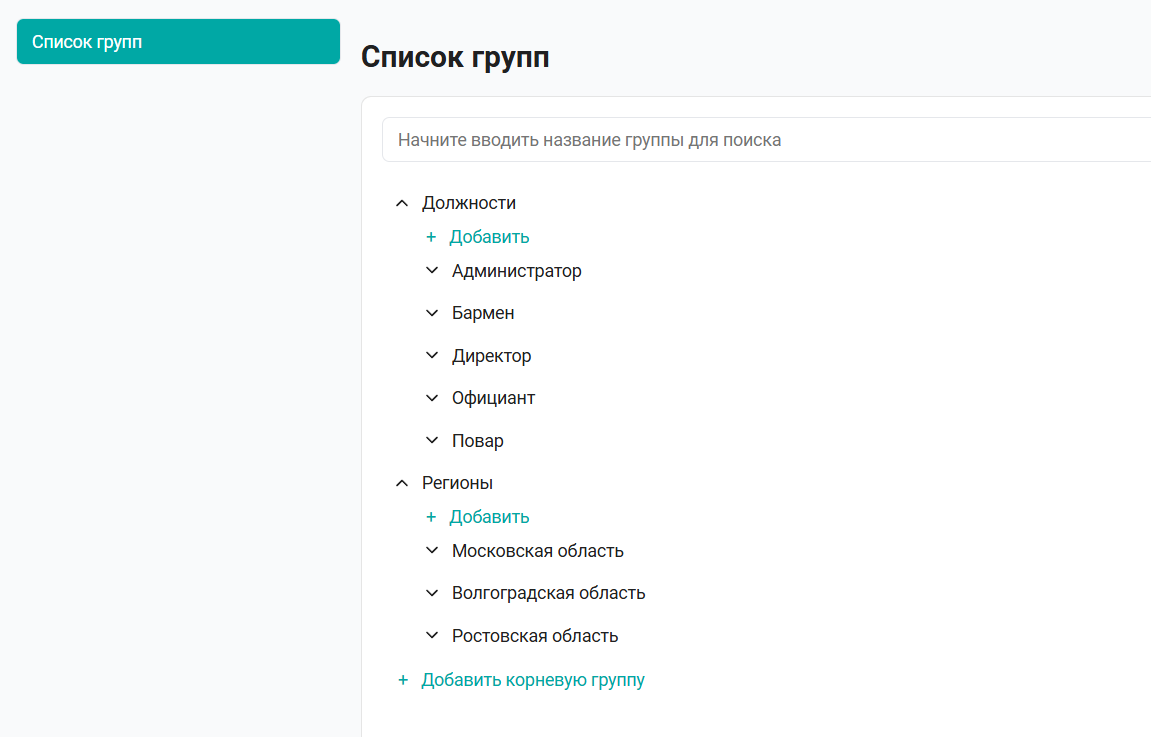Select the Повар group
Screen dimensions: 1151x737
click(478, 441)
